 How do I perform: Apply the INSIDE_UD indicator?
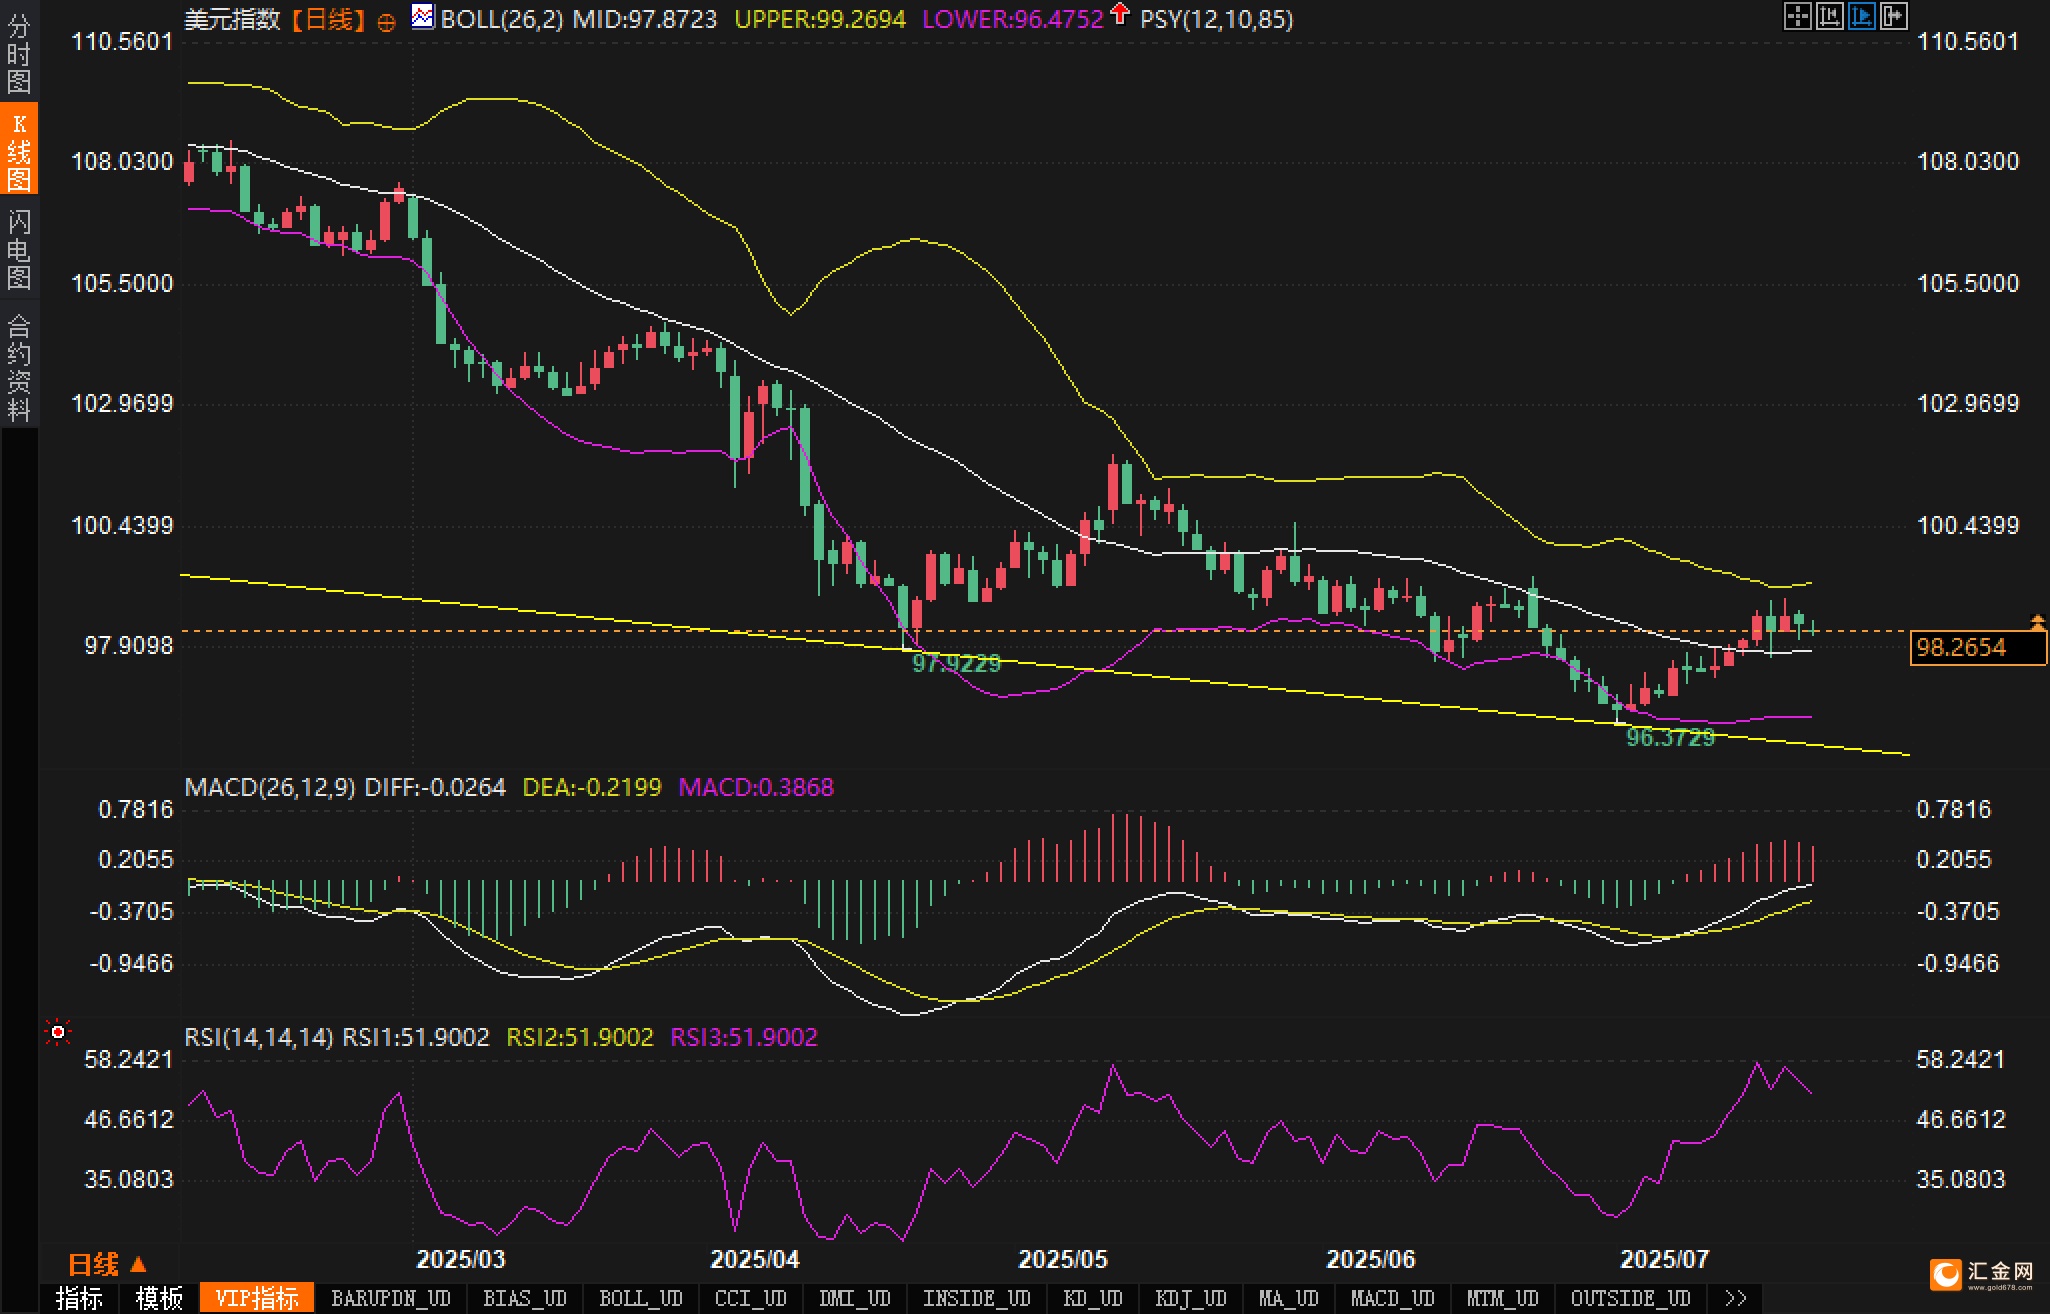(x=977, y=1298)
